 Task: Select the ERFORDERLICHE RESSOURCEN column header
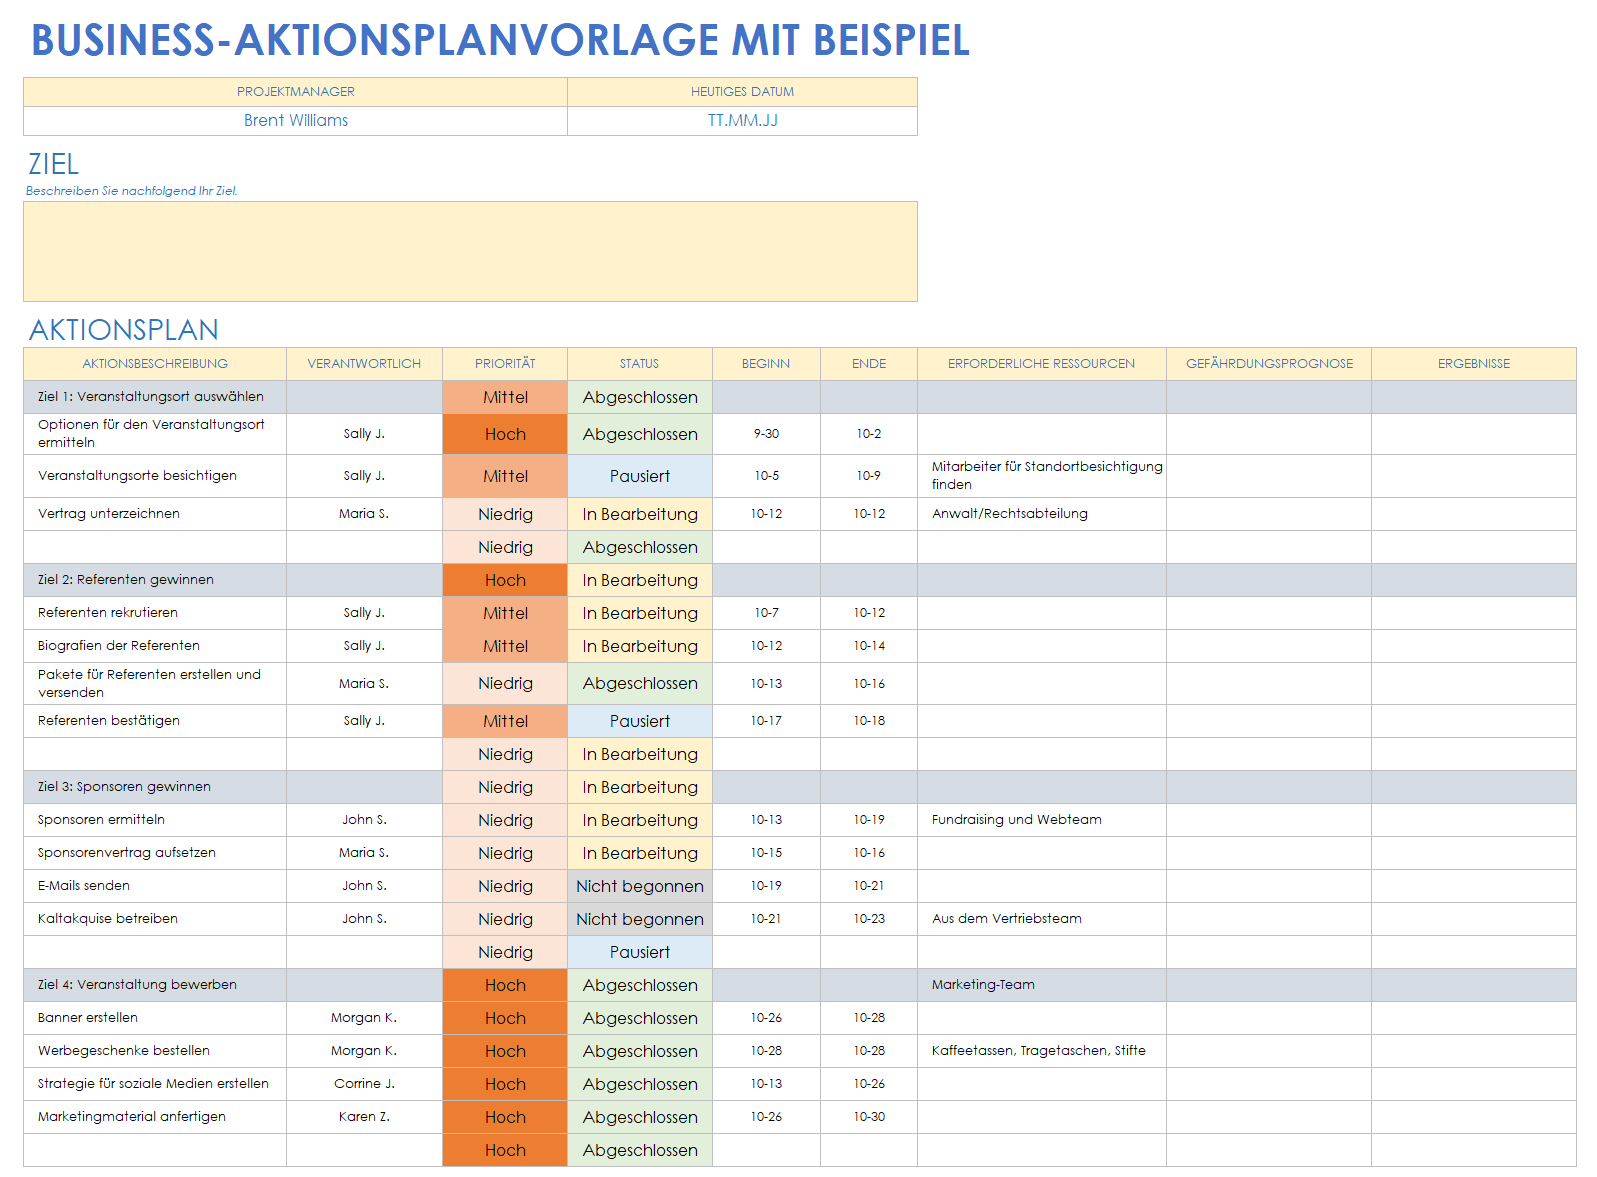(1042, 364)
